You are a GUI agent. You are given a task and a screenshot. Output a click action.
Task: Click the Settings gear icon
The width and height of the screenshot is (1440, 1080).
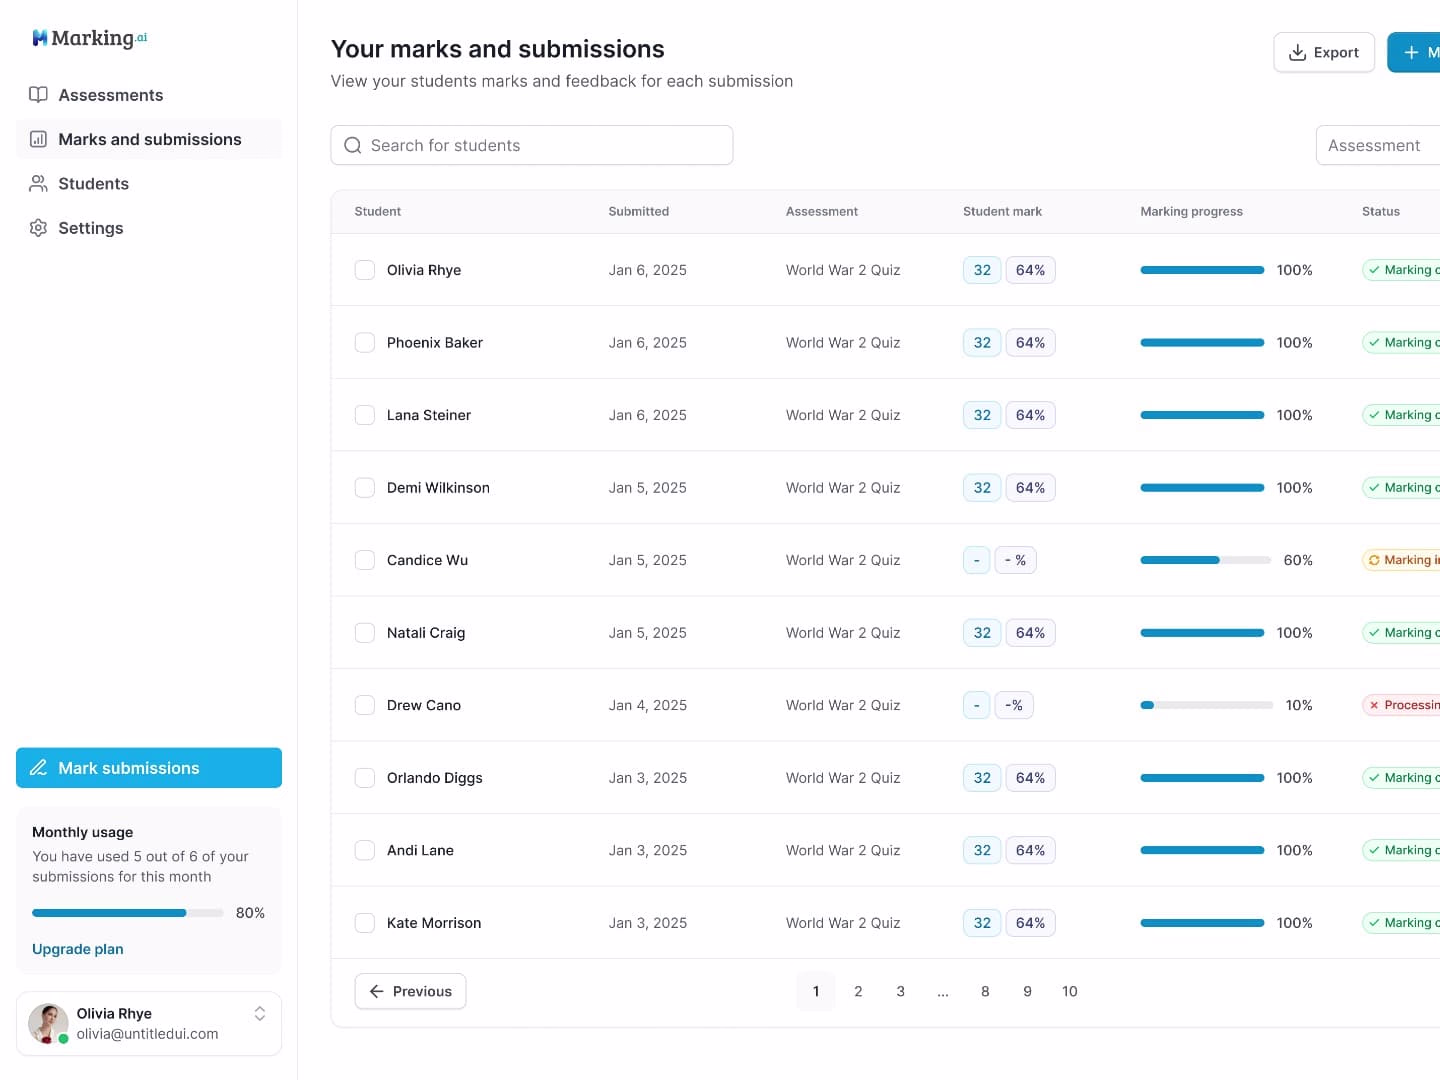[38, 228]
